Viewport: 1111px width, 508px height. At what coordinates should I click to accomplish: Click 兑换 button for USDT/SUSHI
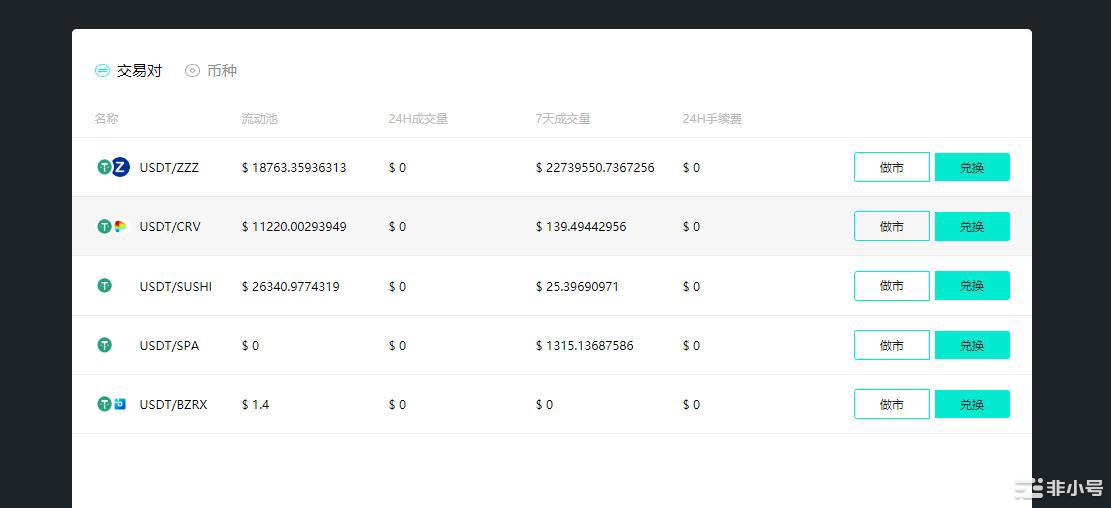972,286
